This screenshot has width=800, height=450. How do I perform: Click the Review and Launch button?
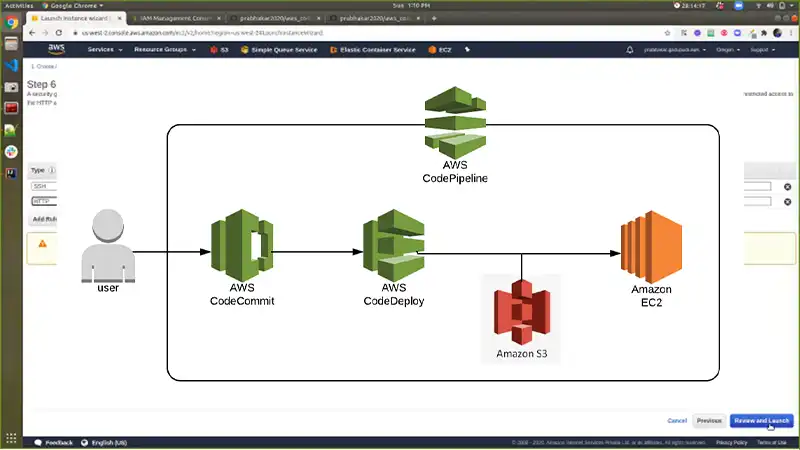[x=762, y=421]
